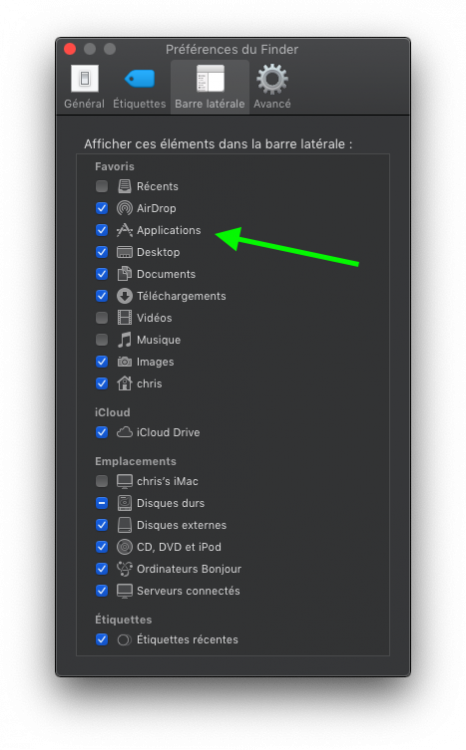The image size is (466, 750).
Task: Toggle the Disques durs mixed-state checkbox
Action: tap(102, 503)
